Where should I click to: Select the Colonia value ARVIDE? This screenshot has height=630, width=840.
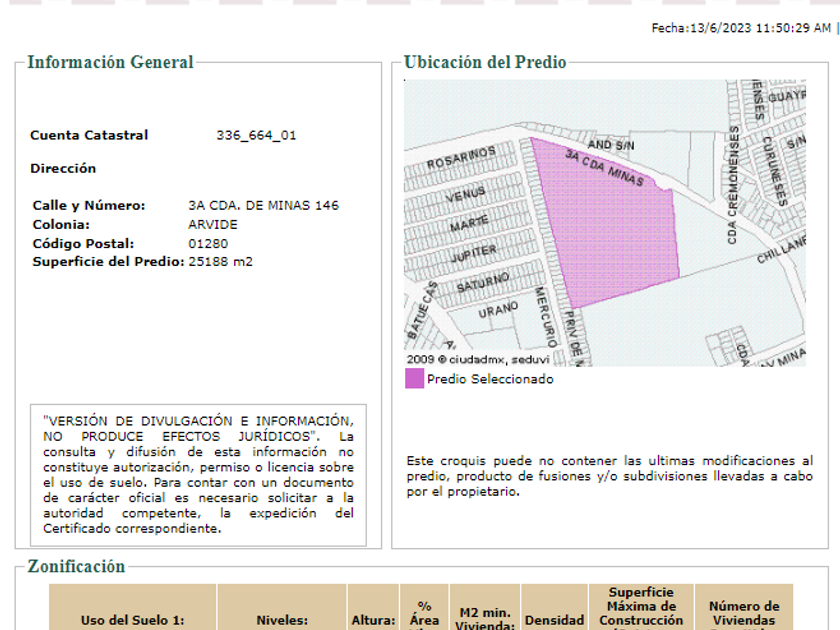[213, 225]
